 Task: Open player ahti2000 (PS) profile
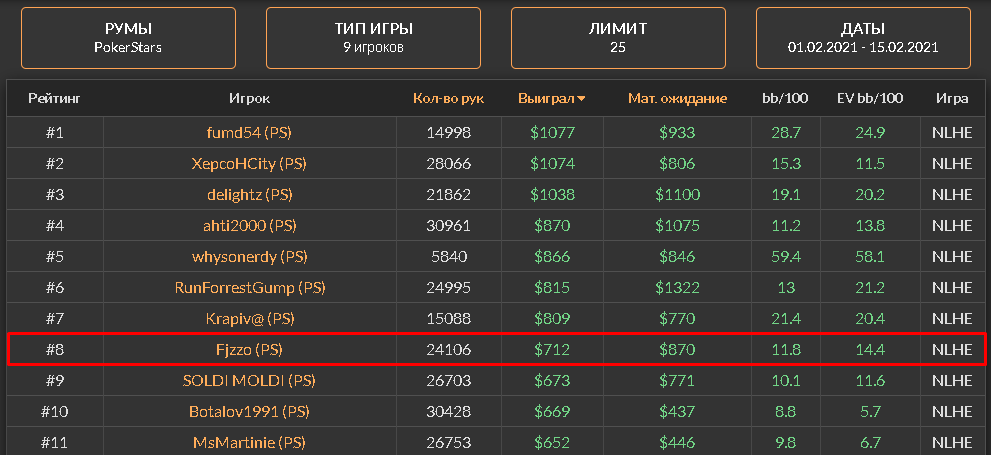tap(250, 226)
